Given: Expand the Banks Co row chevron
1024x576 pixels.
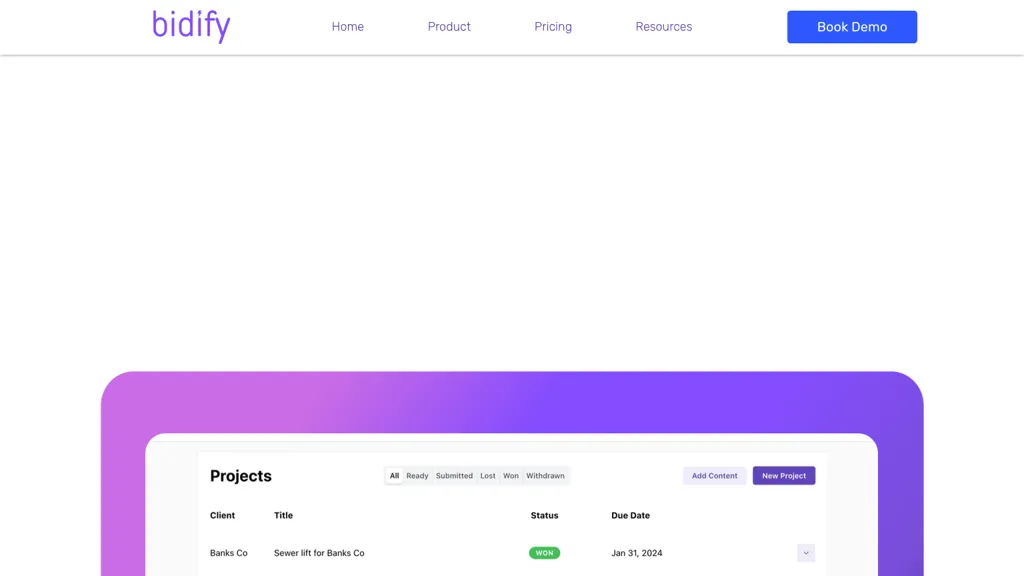Looking at the screenshot, I should (806, 553).
